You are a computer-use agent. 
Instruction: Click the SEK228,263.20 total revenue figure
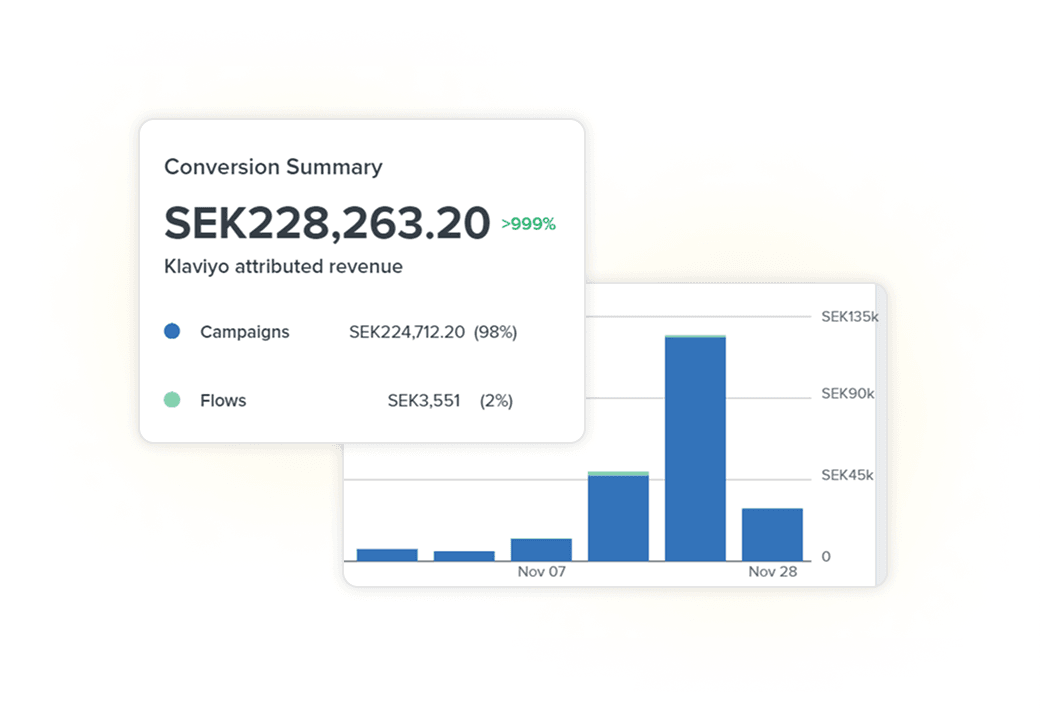(327, 223)
